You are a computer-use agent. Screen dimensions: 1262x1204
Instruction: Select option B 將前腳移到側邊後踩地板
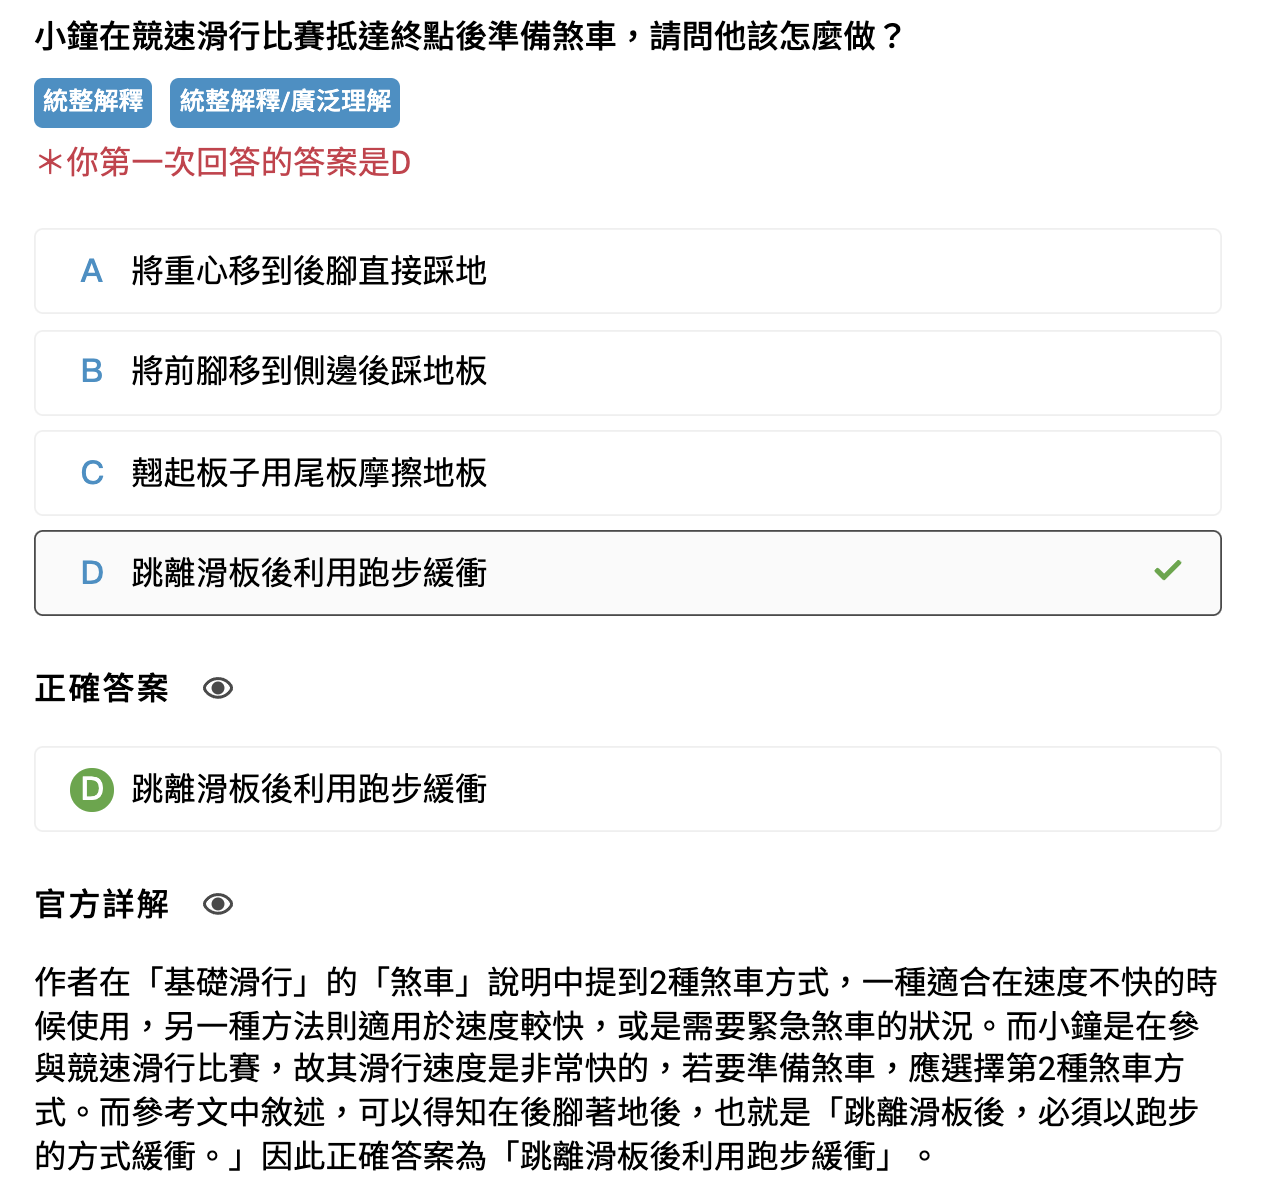point(628,372)
